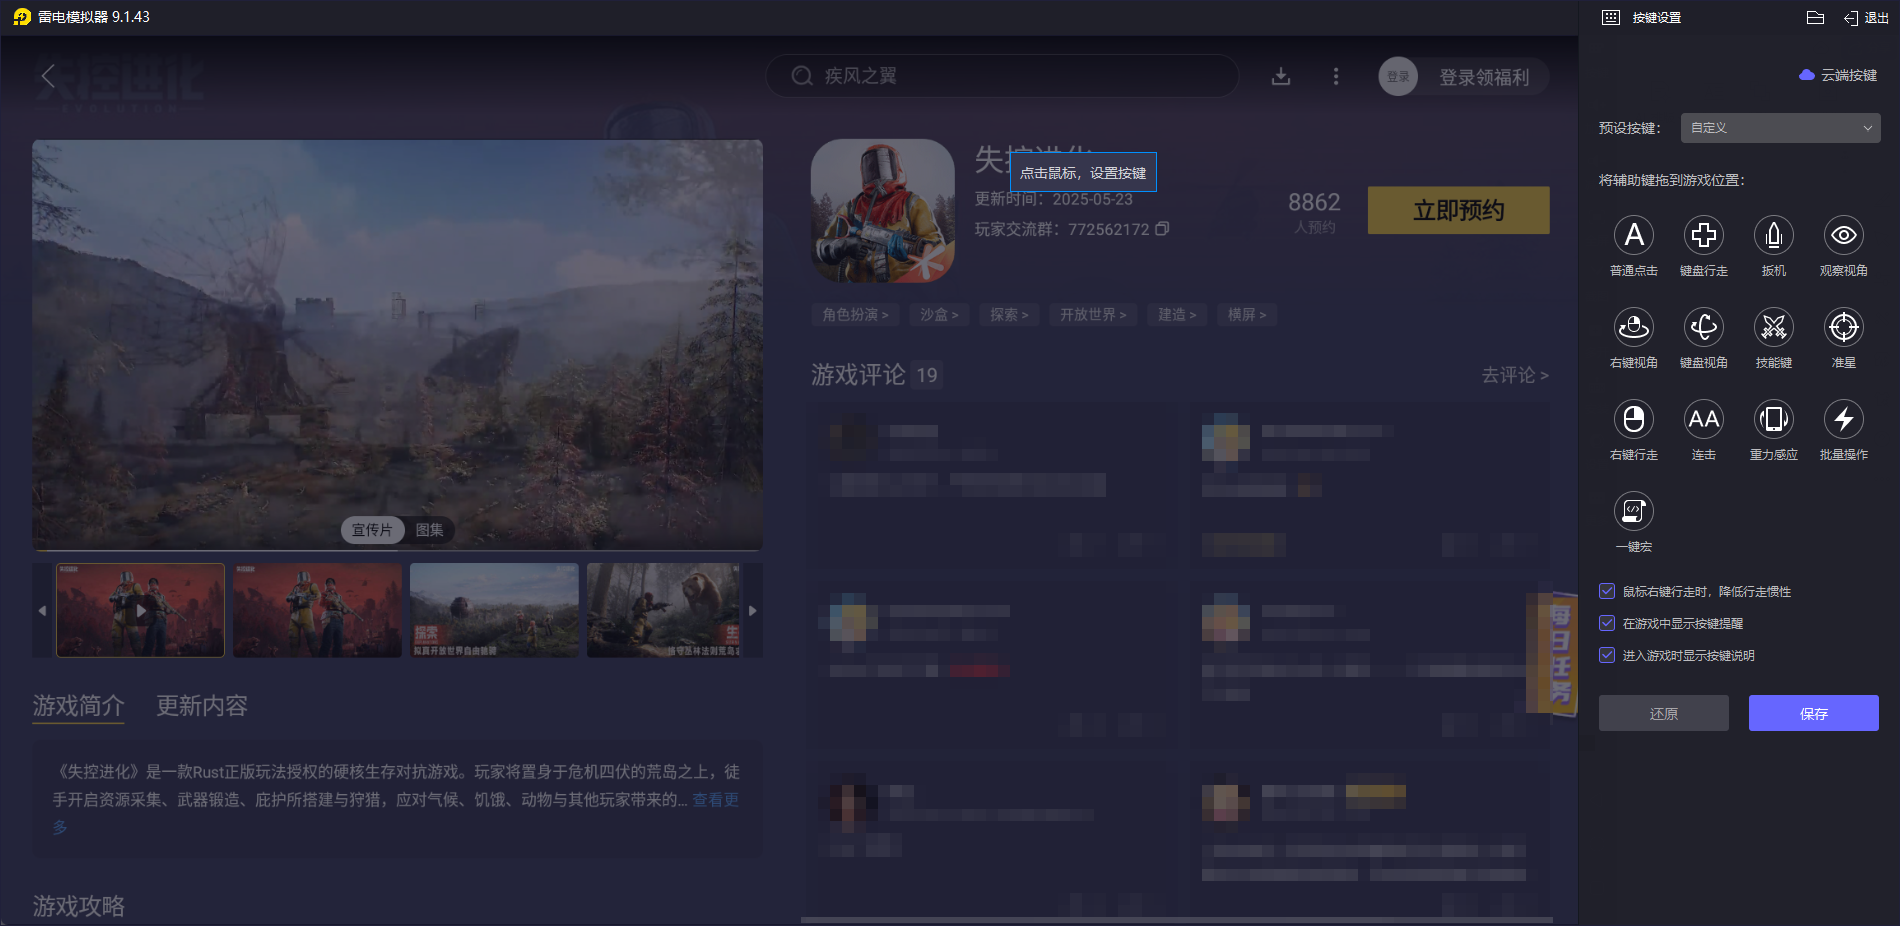
Task: Expand the 横屏 tag
Action: [x=1247, y=315]
